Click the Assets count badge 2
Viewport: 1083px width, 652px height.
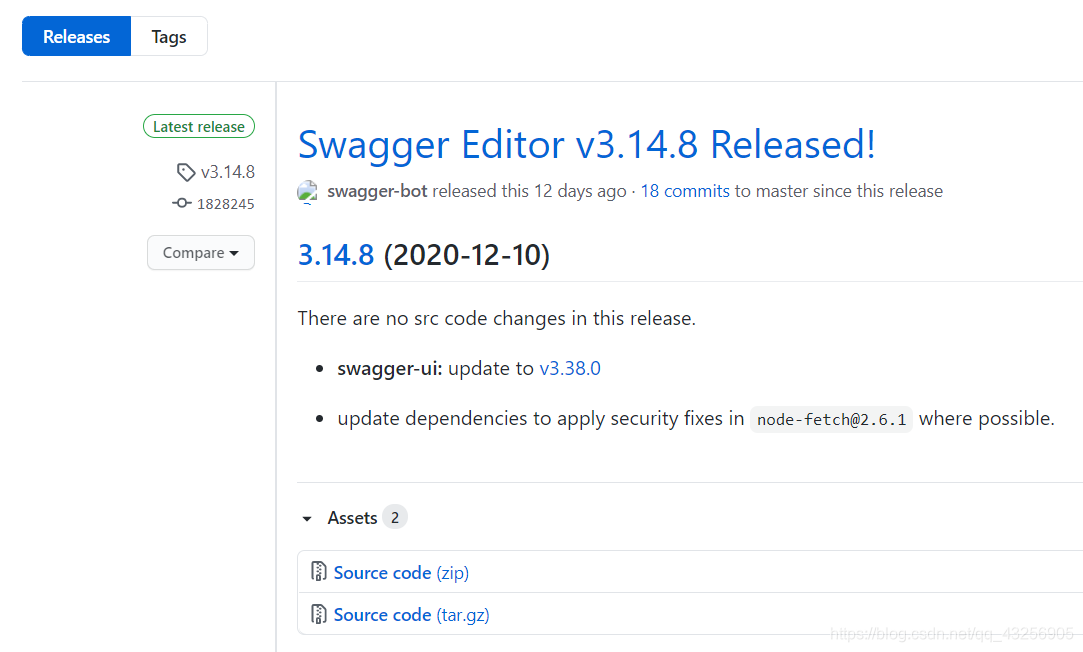395,517
